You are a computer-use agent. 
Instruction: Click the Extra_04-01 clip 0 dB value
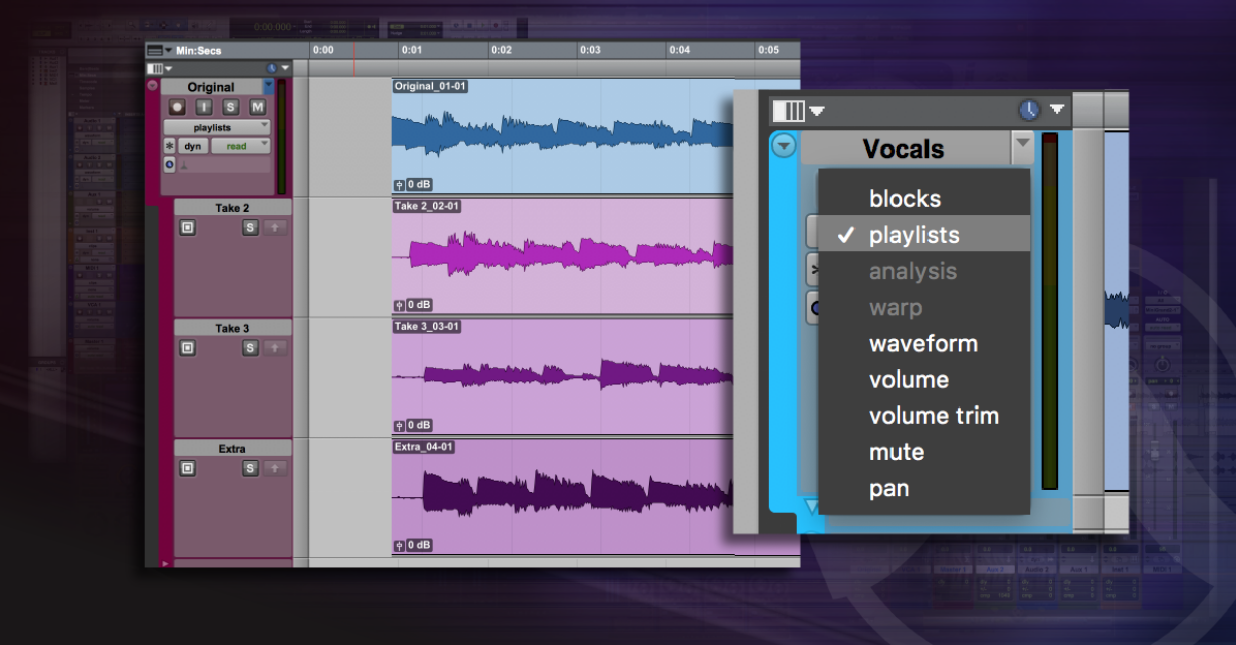420,546
